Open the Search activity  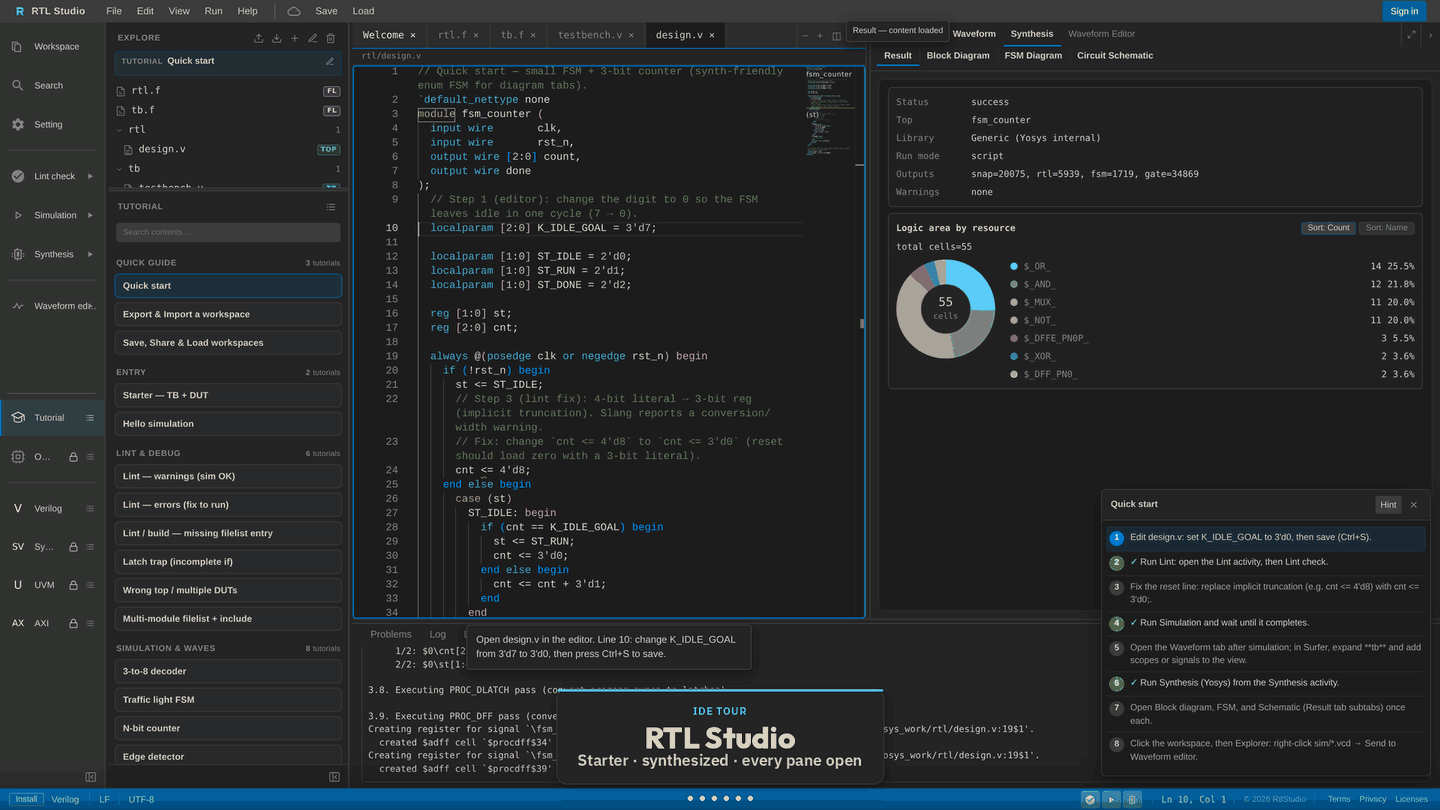coord(52,85)
